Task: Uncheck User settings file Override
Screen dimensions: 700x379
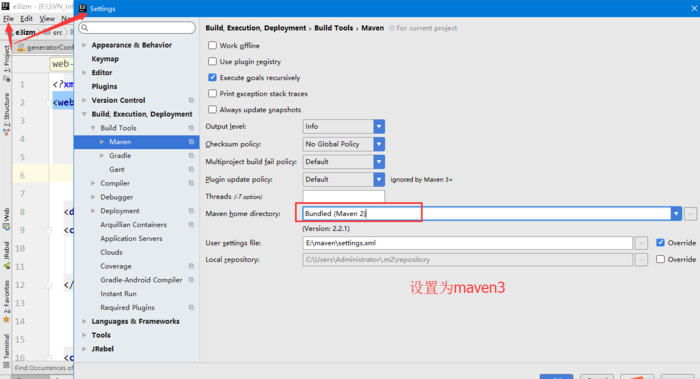Action: (x=660, y=243)
